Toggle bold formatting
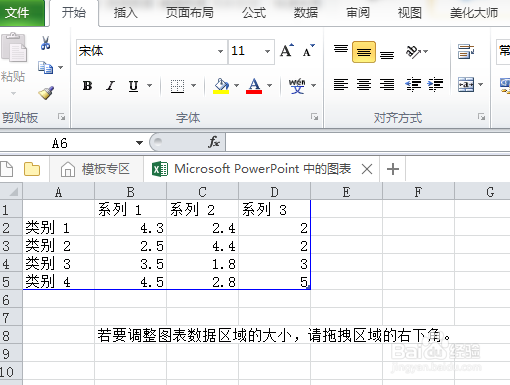Image resolution: width=510 pixels, height=385 pixels. point(88,86)
